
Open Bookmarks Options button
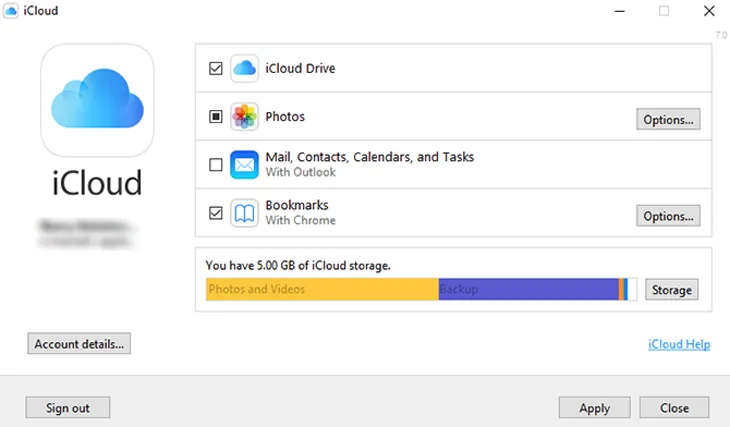click(x=668, y=216)
